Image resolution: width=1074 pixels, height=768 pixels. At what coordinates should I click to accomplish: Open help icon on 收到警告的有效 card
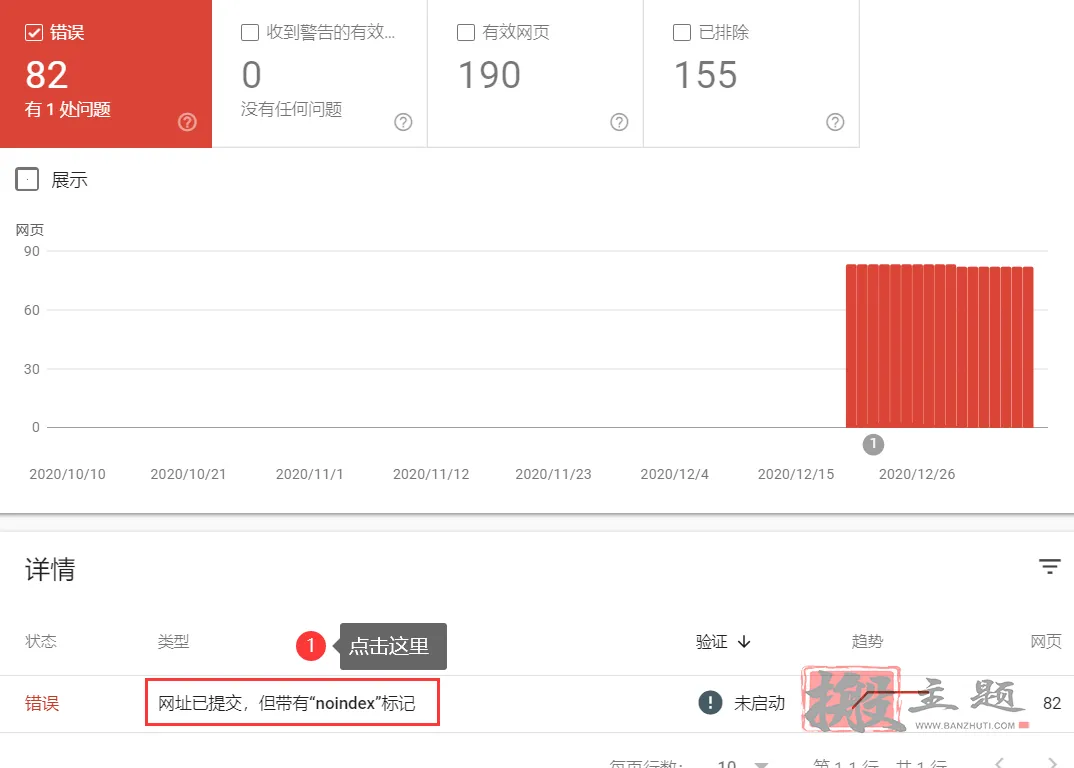coord(403,122)
